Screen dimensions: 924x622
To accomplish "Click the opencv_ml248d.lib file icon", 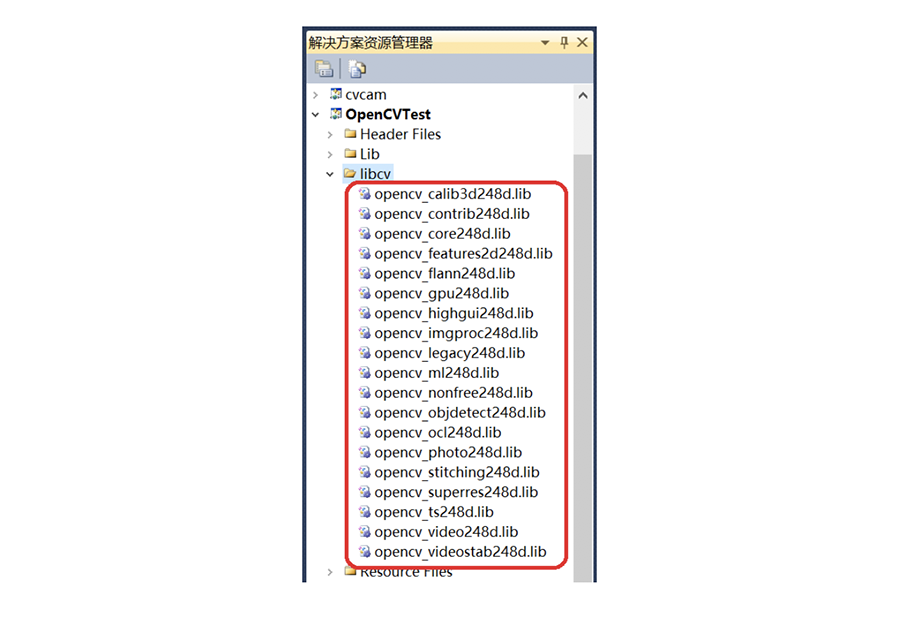I will click(365, 373).
